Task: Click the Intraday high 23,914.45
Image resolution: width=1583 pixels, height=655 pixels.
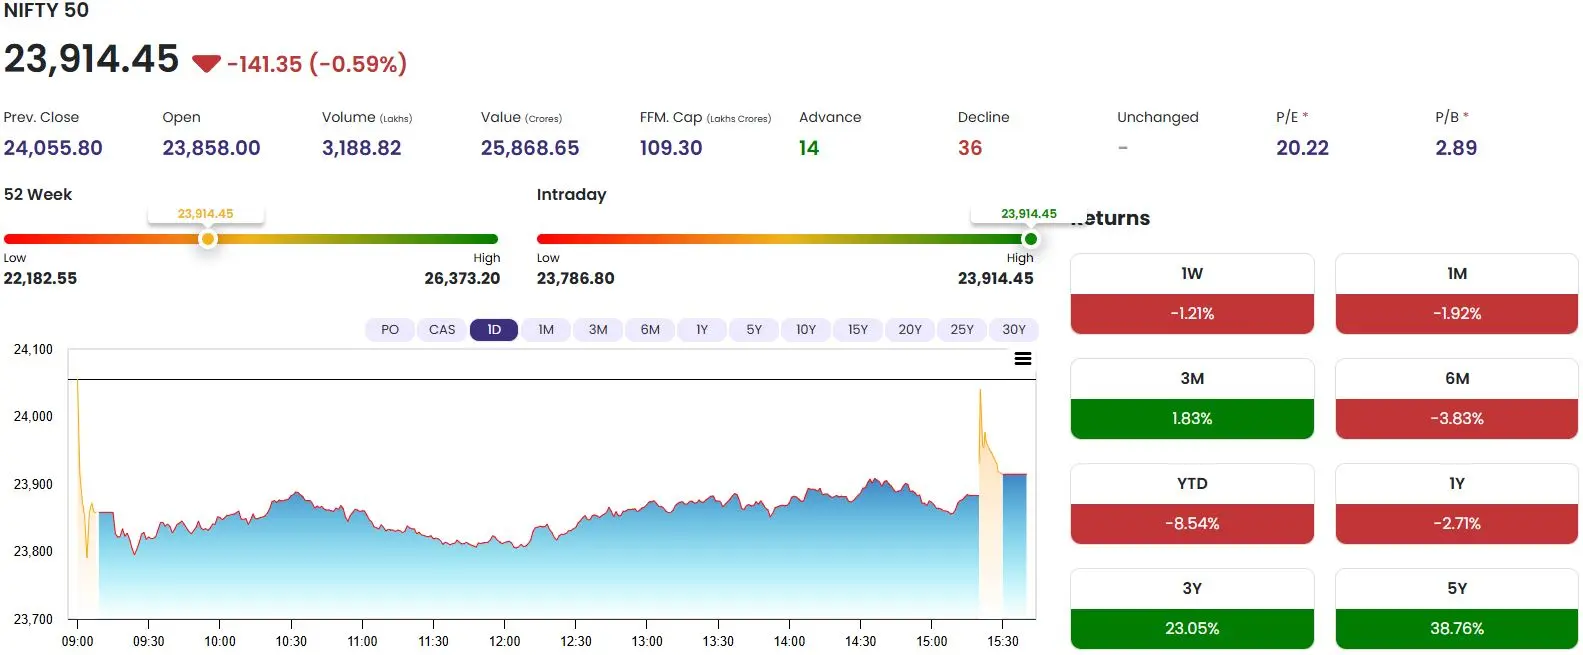Action: (995, 278)
